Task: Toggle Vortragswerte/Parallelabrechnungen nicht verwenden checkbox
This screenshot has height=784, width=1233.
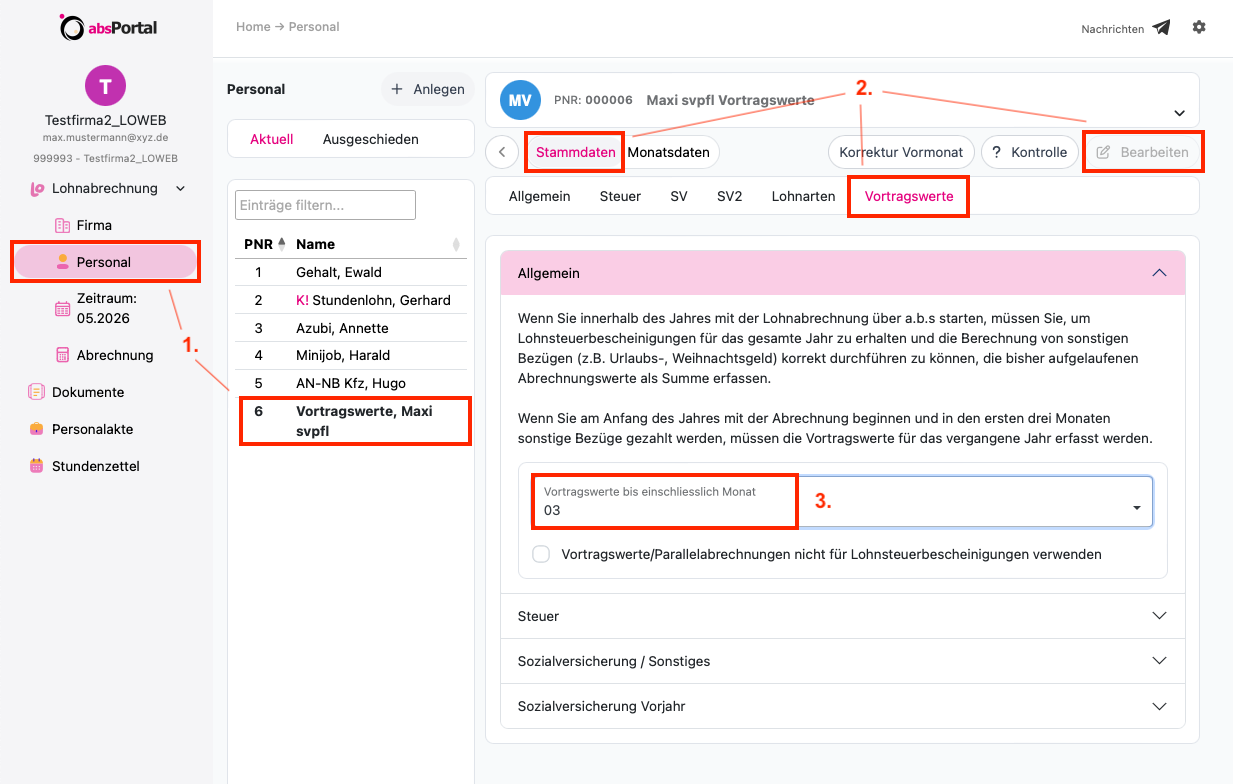Action: tap(541, 554)
